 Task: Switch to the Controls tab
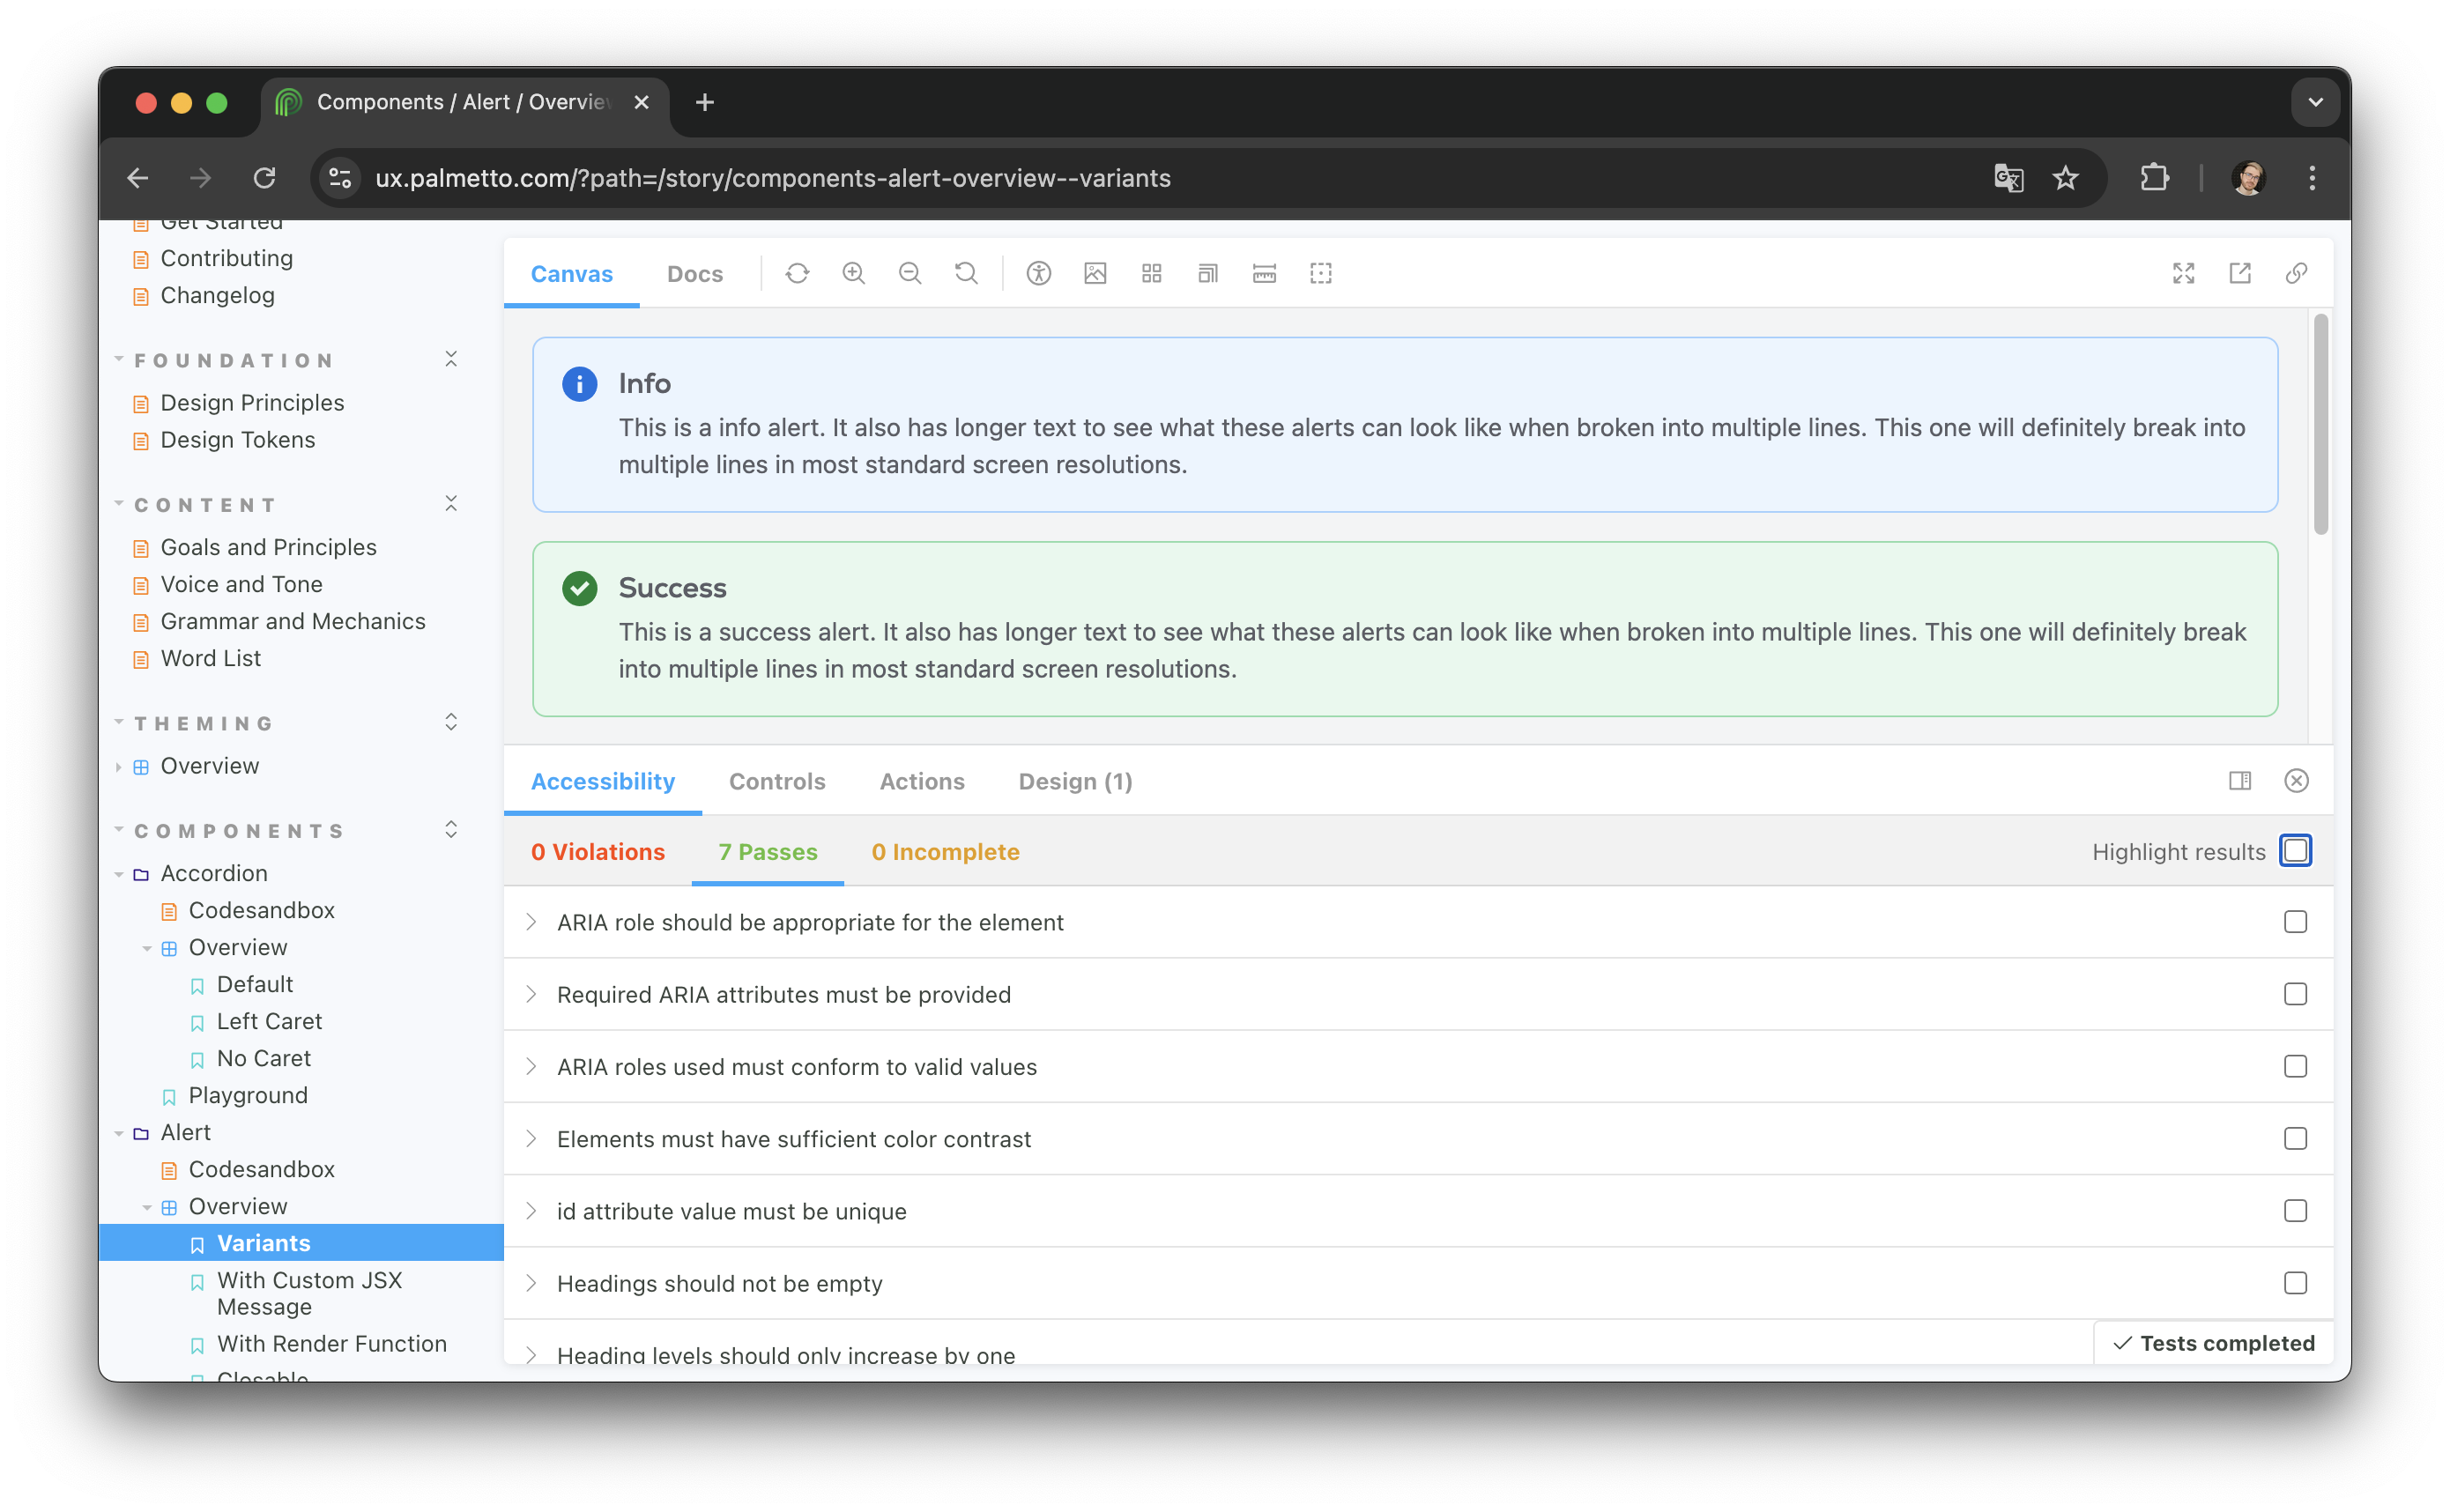point(776,781)
